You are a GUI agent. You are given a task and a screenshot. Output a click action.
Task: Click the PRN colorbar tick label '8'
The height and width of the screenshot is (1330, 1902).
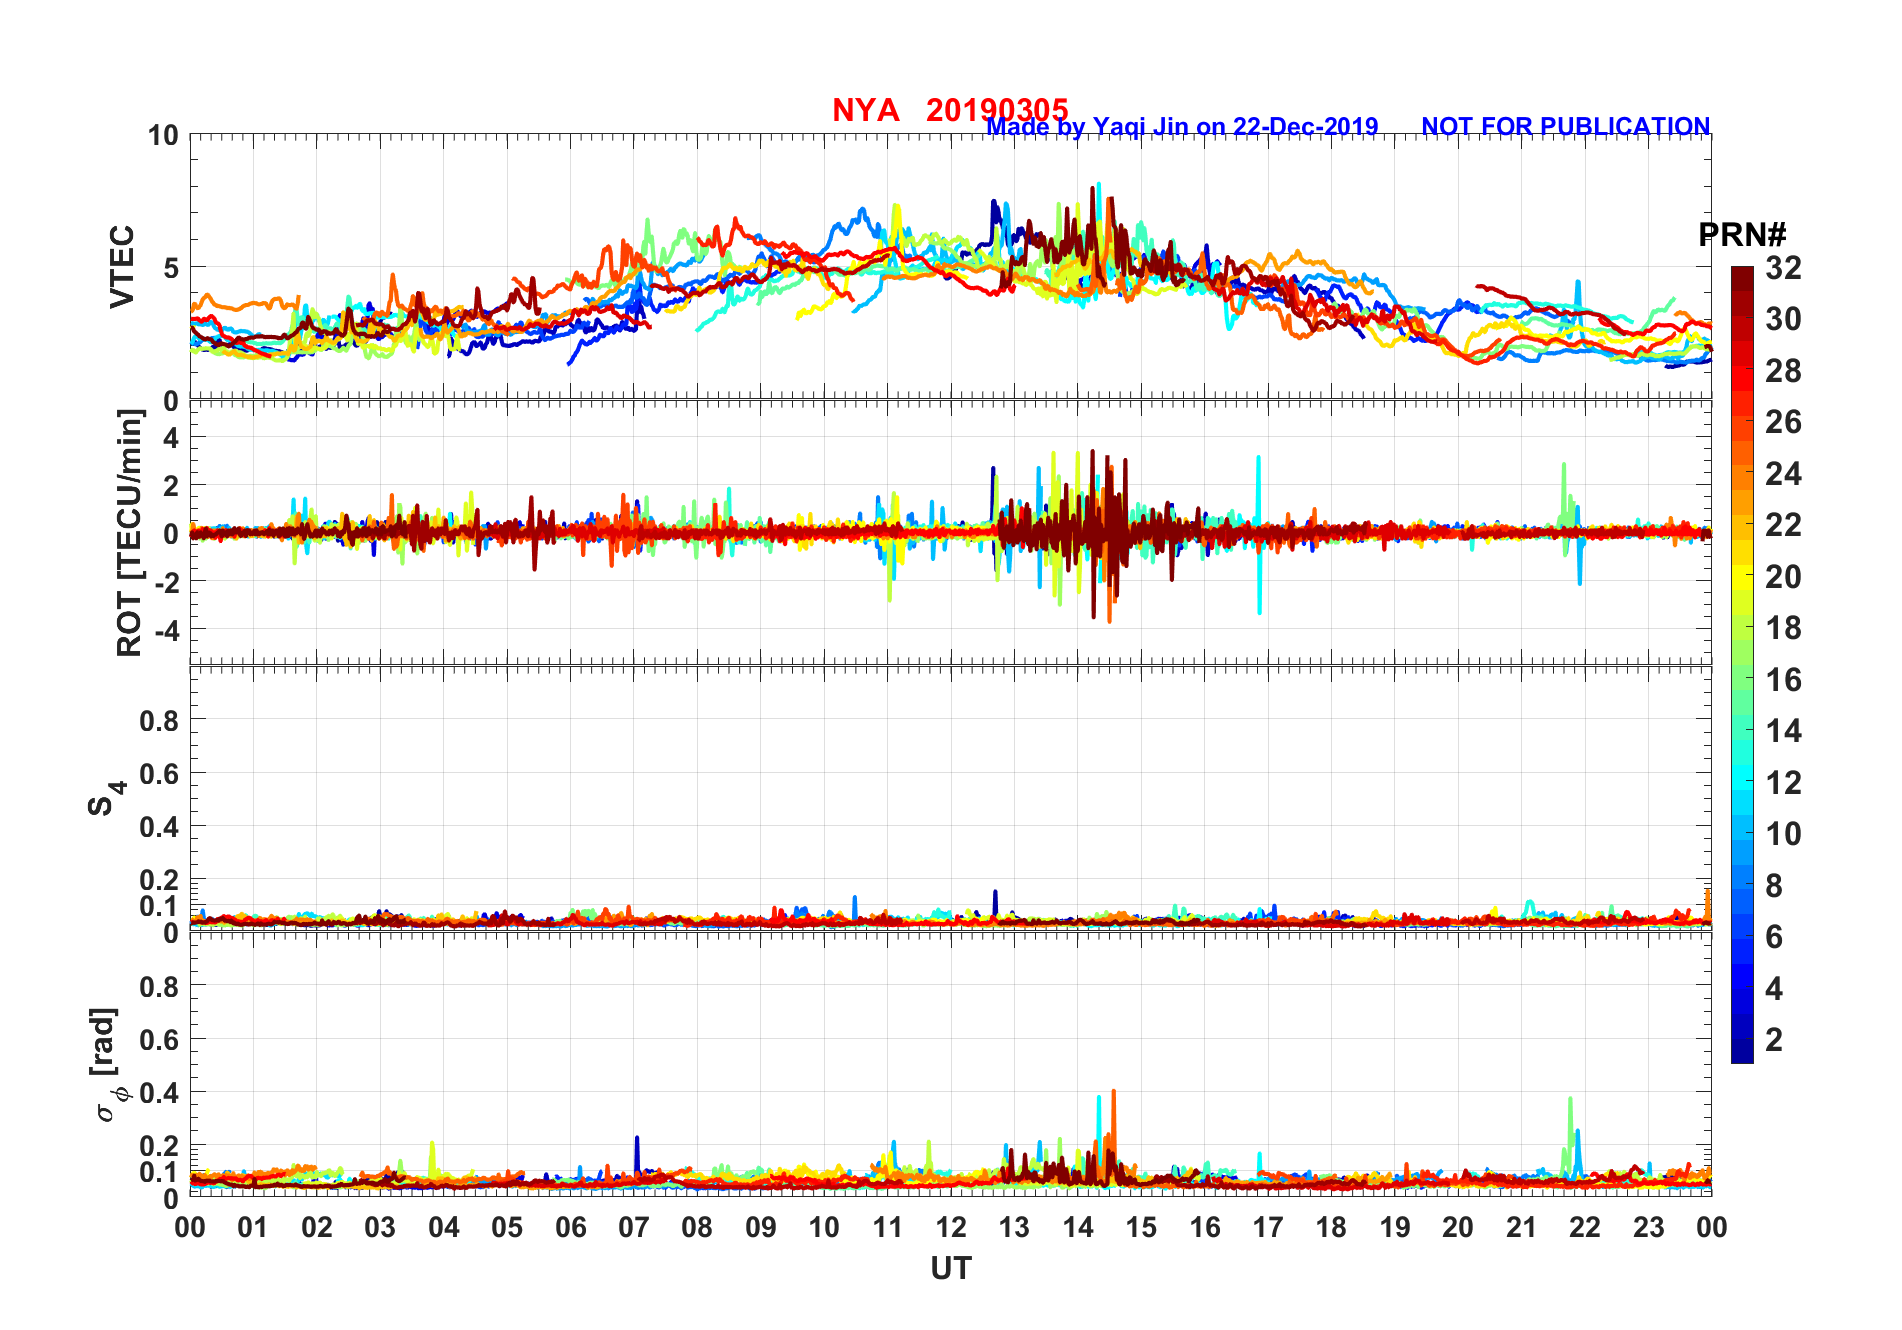1774,886
